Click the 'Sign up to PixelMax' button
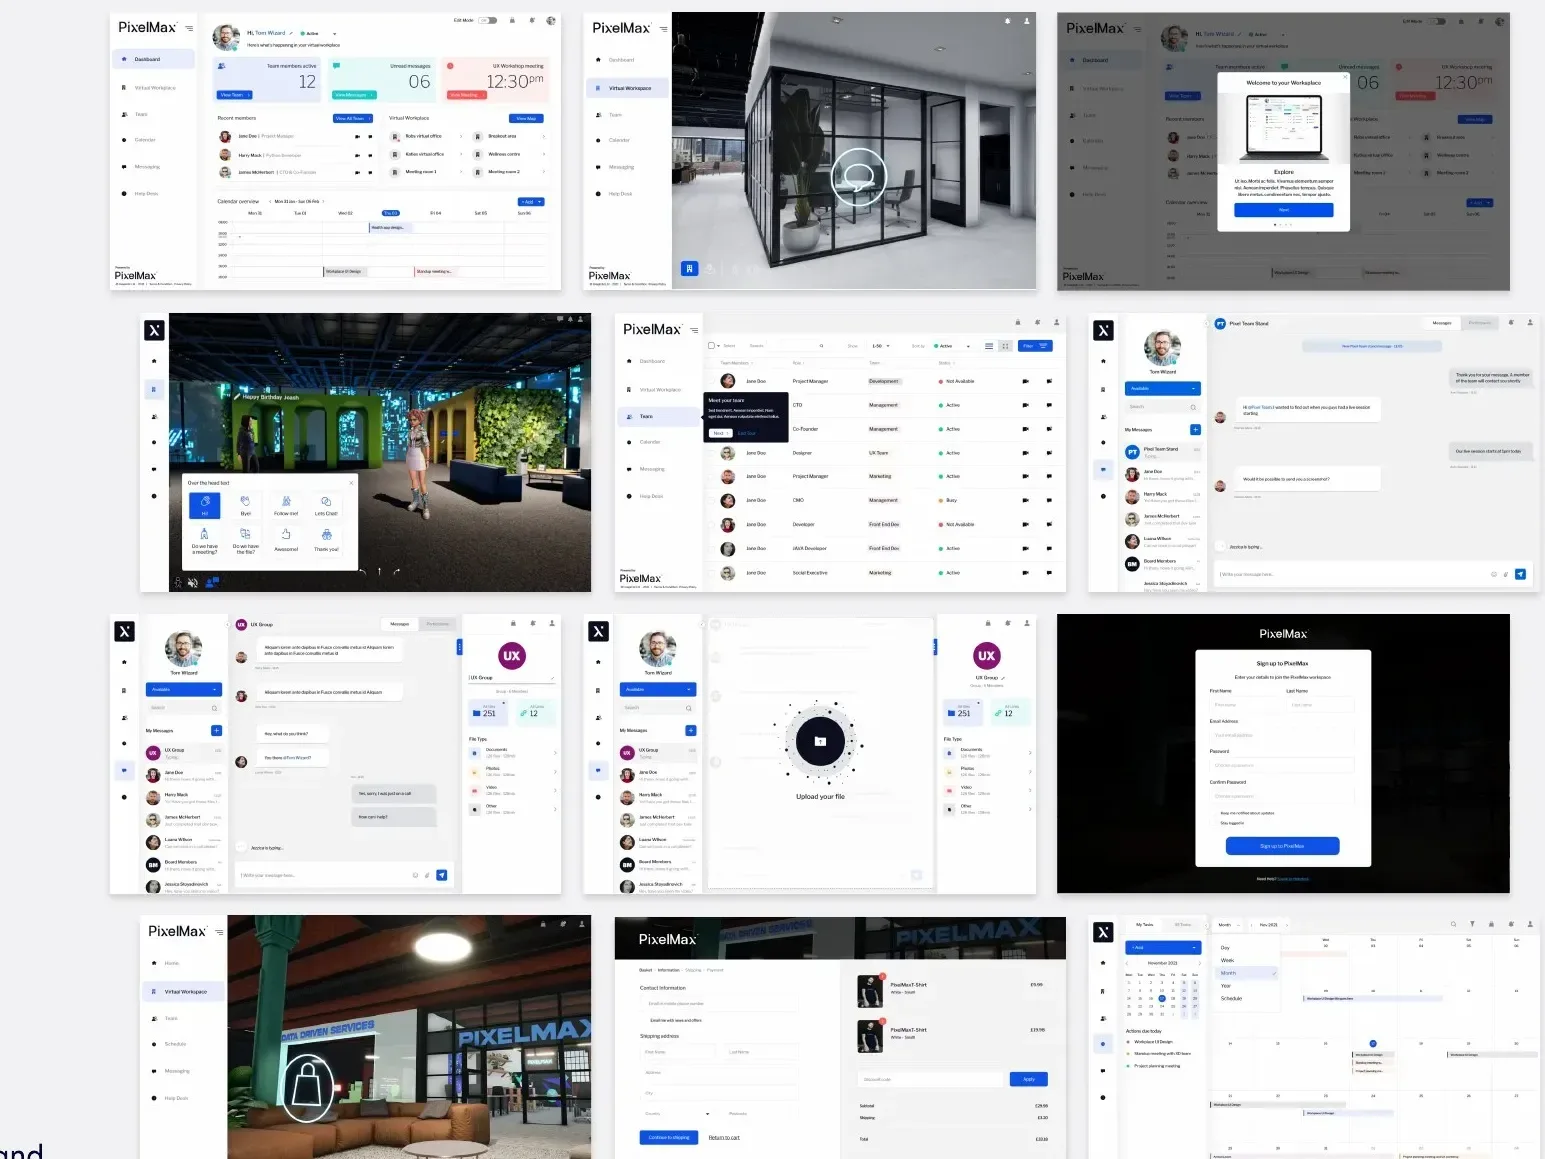1545x1159 pixels. click(1282, 846)
